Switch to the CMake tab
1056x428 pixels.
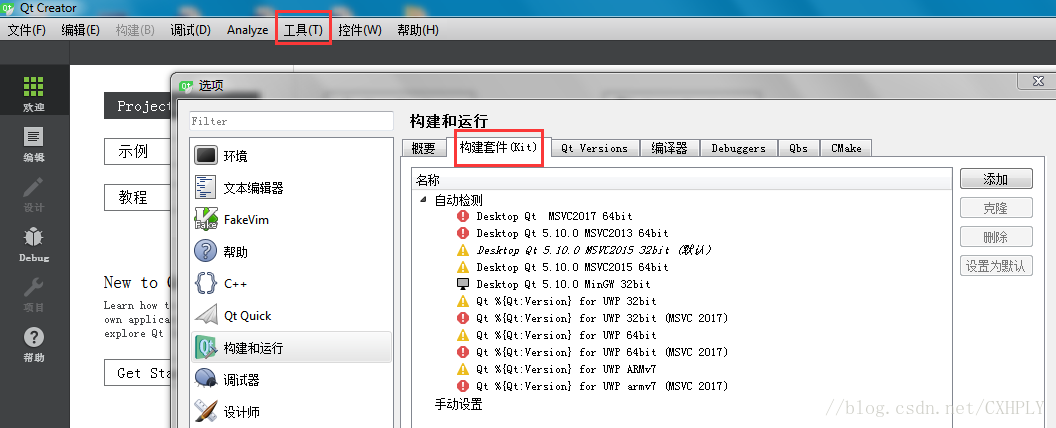click(x=846, y=148)
